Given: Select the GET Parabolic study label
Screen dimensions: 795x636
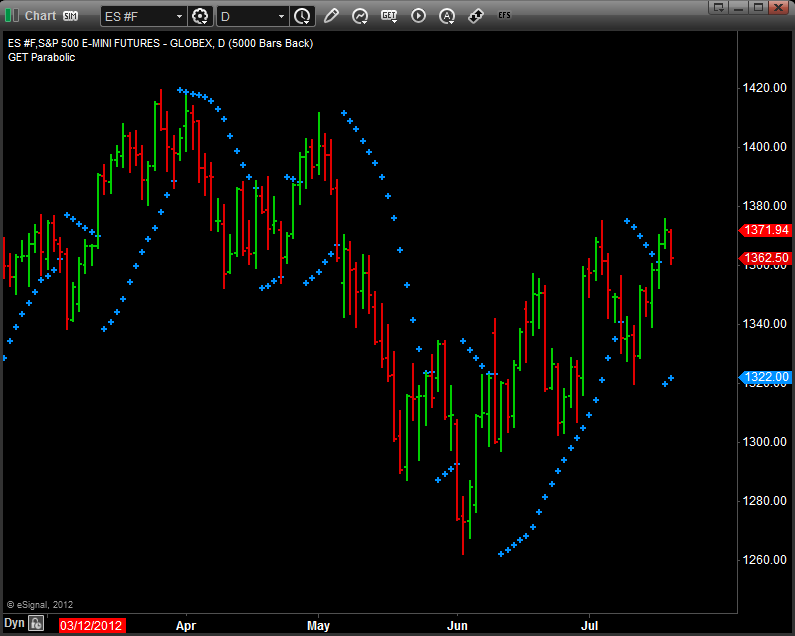Looking at the screenshot, I should 42,57.
